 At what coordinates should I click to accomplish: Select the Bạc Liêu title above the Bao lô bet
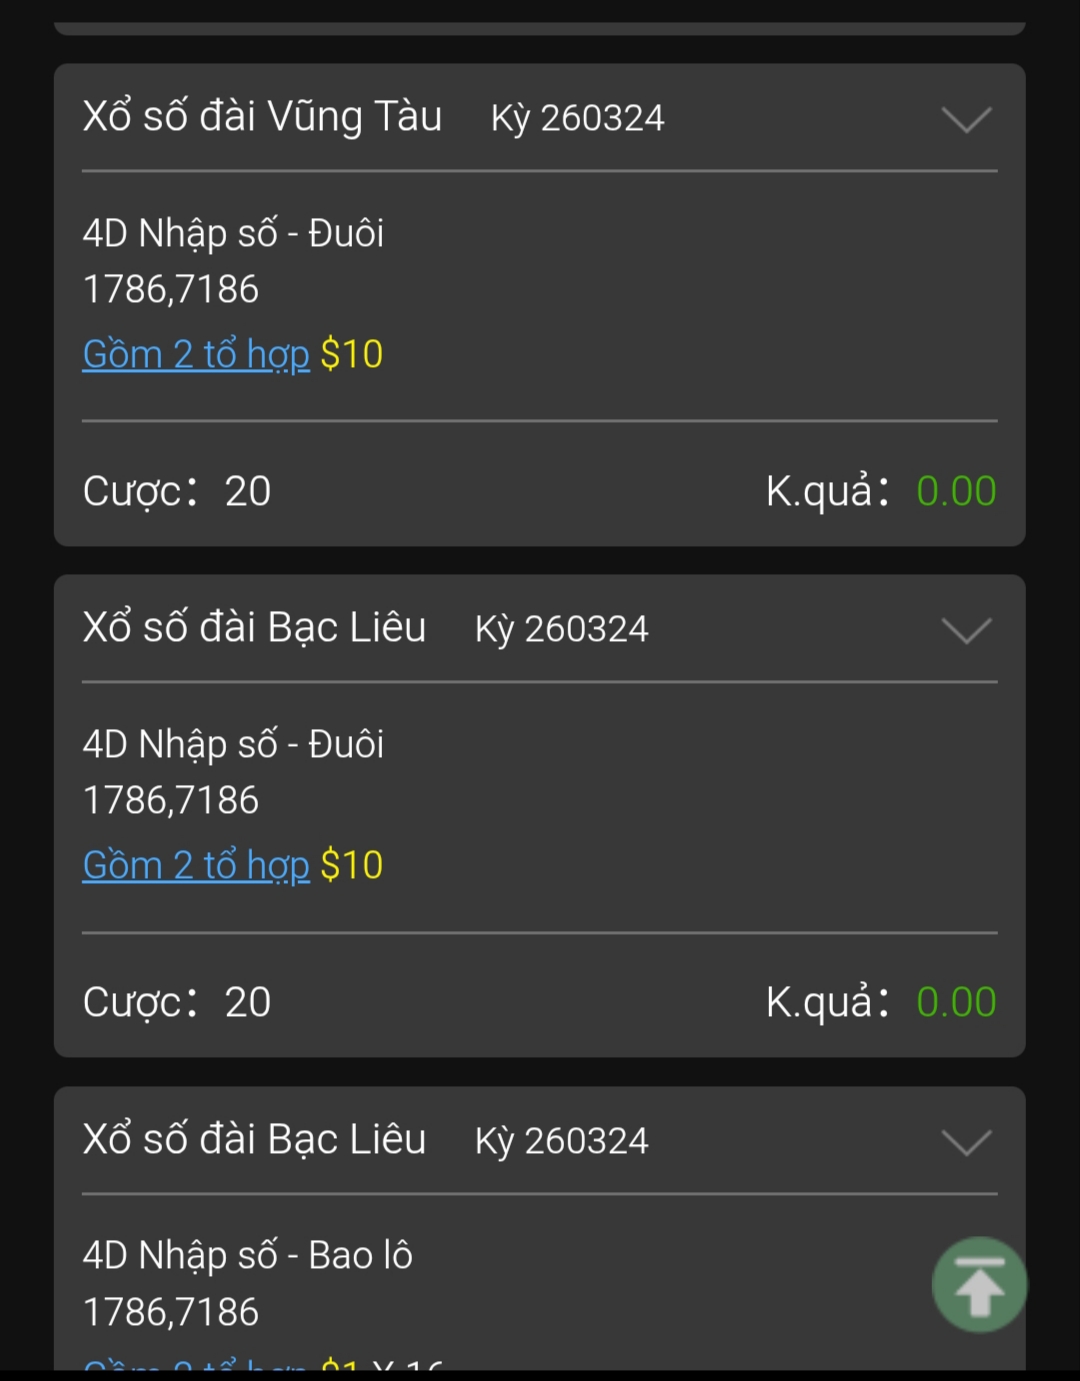pyautogui.click(x=254, y=1139)
